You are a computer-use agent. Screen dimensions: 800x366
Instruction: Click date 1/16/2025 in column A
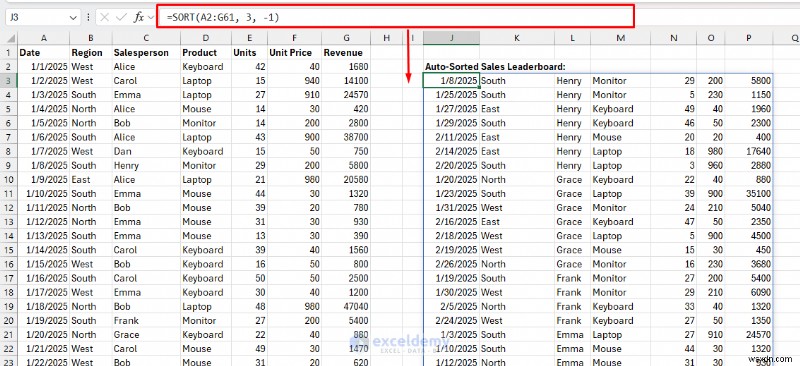[43, 278]
